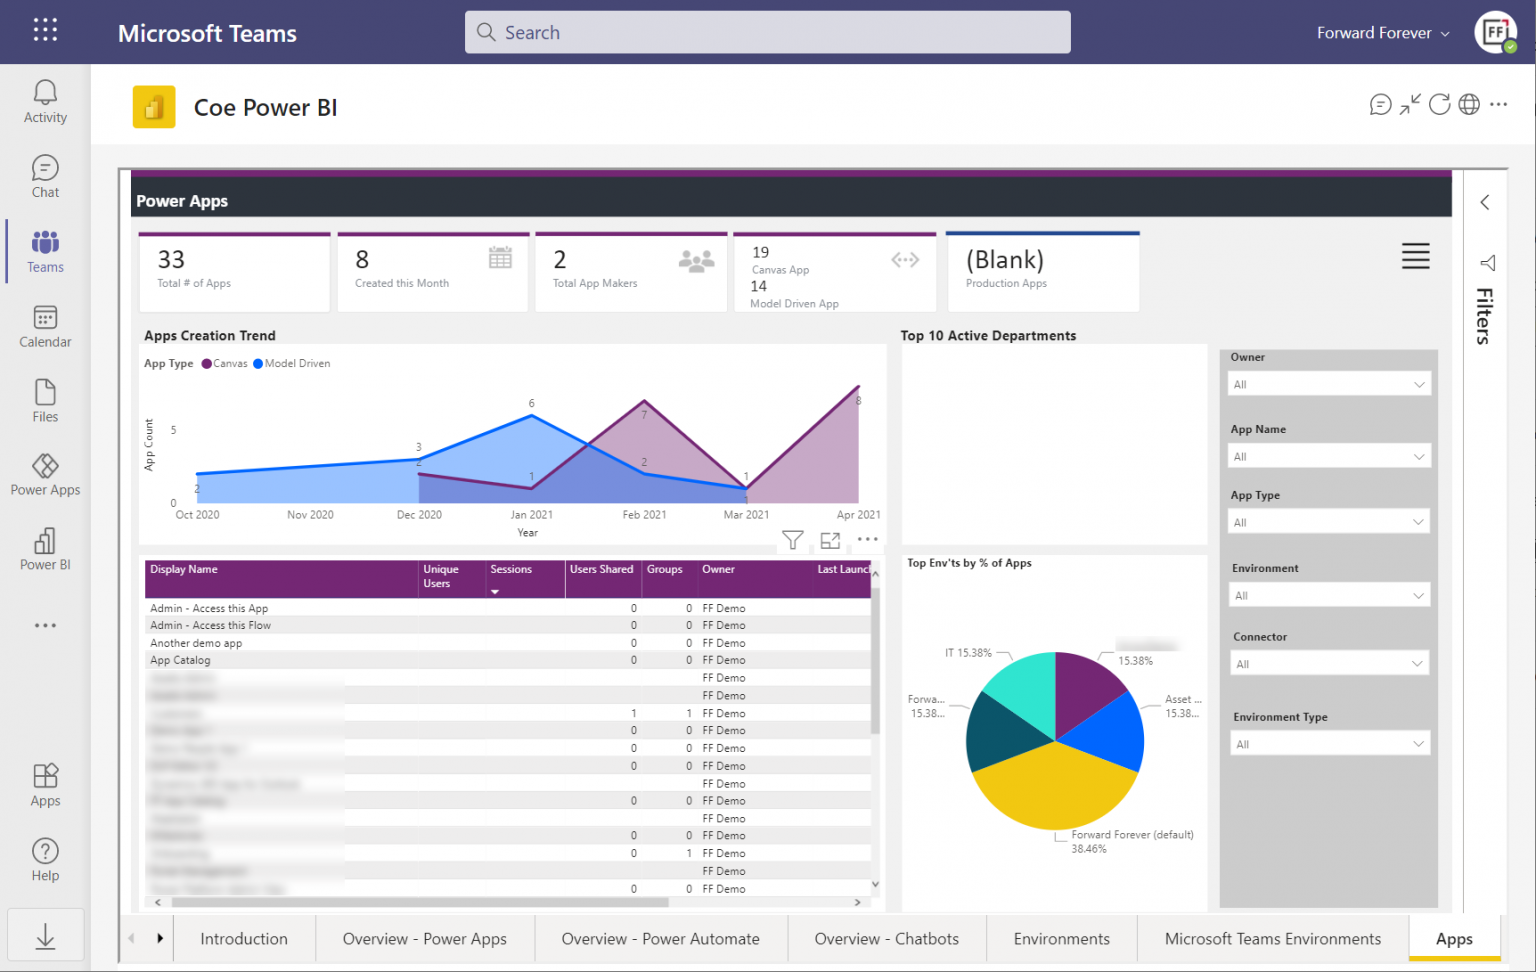Screen dimensions: 1536x972
Task: Open the Calendar app icon
Action: (x=45, y=327)
